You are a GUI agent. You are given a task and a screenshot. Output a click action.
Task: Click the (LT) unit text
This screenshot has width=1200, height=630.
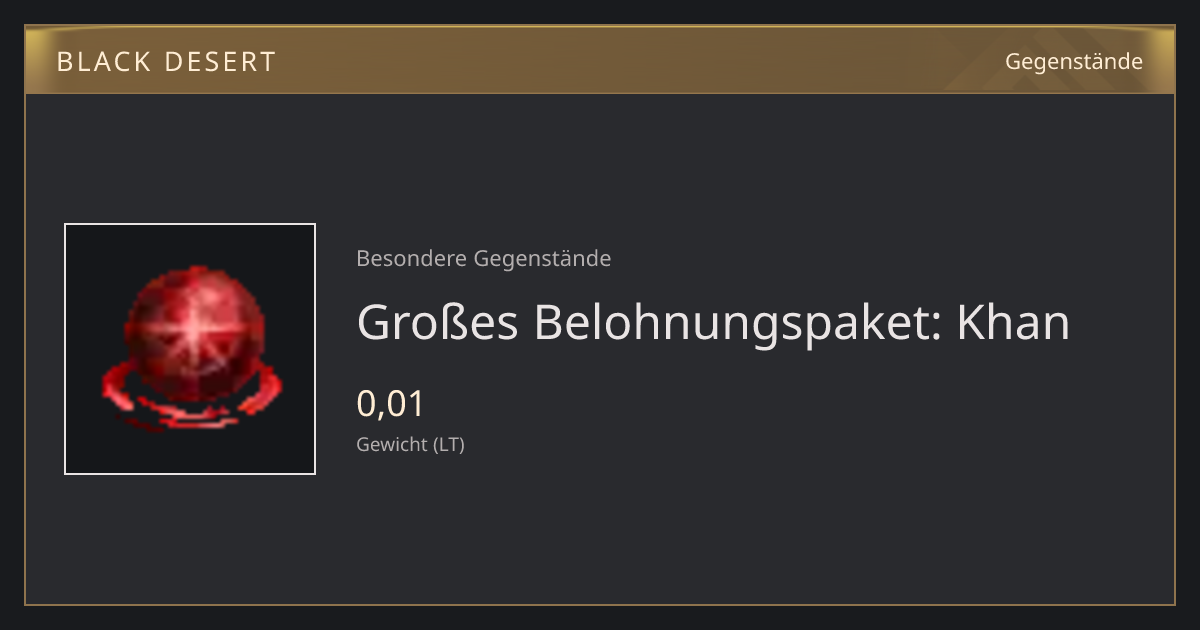[x=449, y=445]
